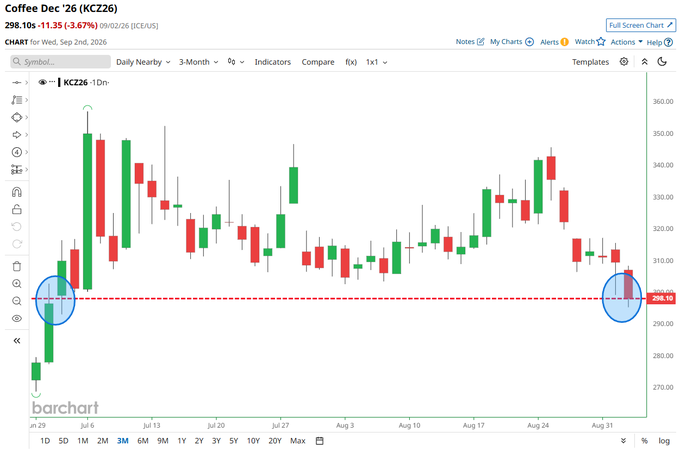This screenshot has width=680, height=451.
Task: Open the f(x) expressions menu
Action: coord(351,62)
